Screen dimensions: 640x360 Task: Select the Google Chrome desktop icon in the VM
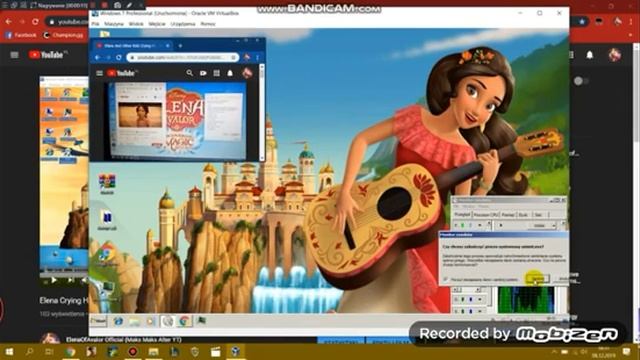click(107, 255)
